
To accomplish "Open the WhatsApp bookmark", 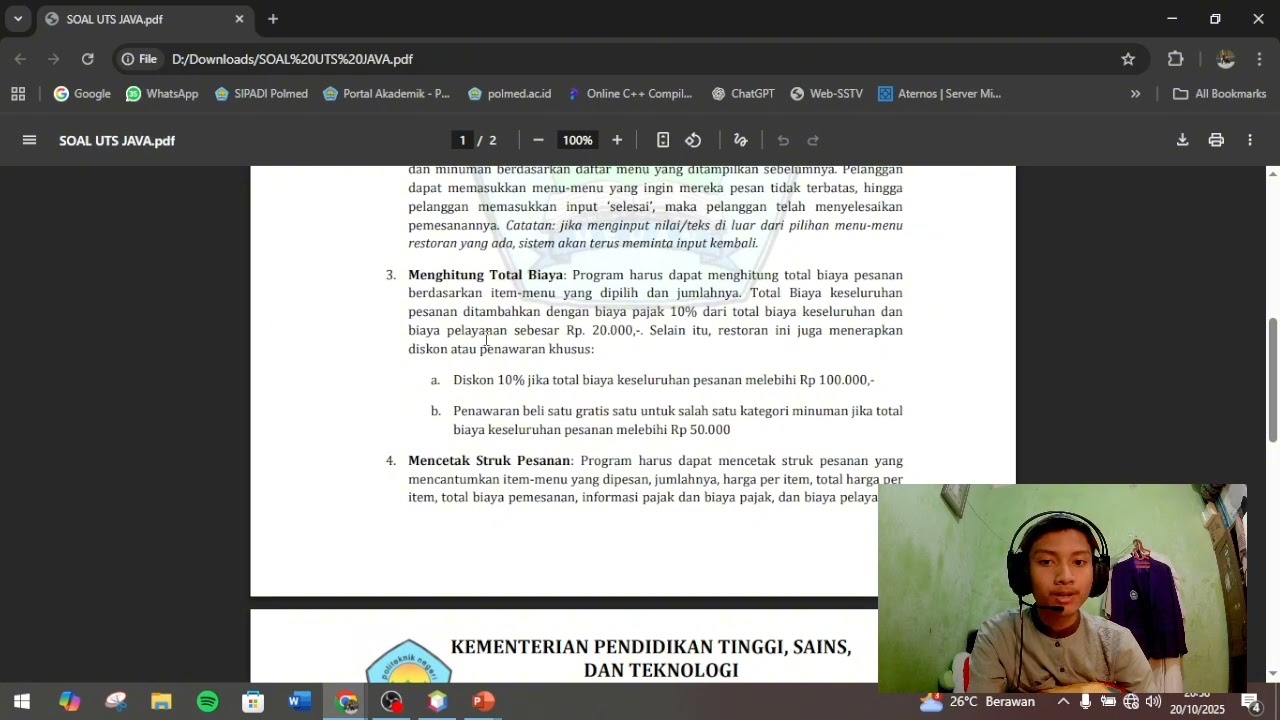I will pos(162,94).
